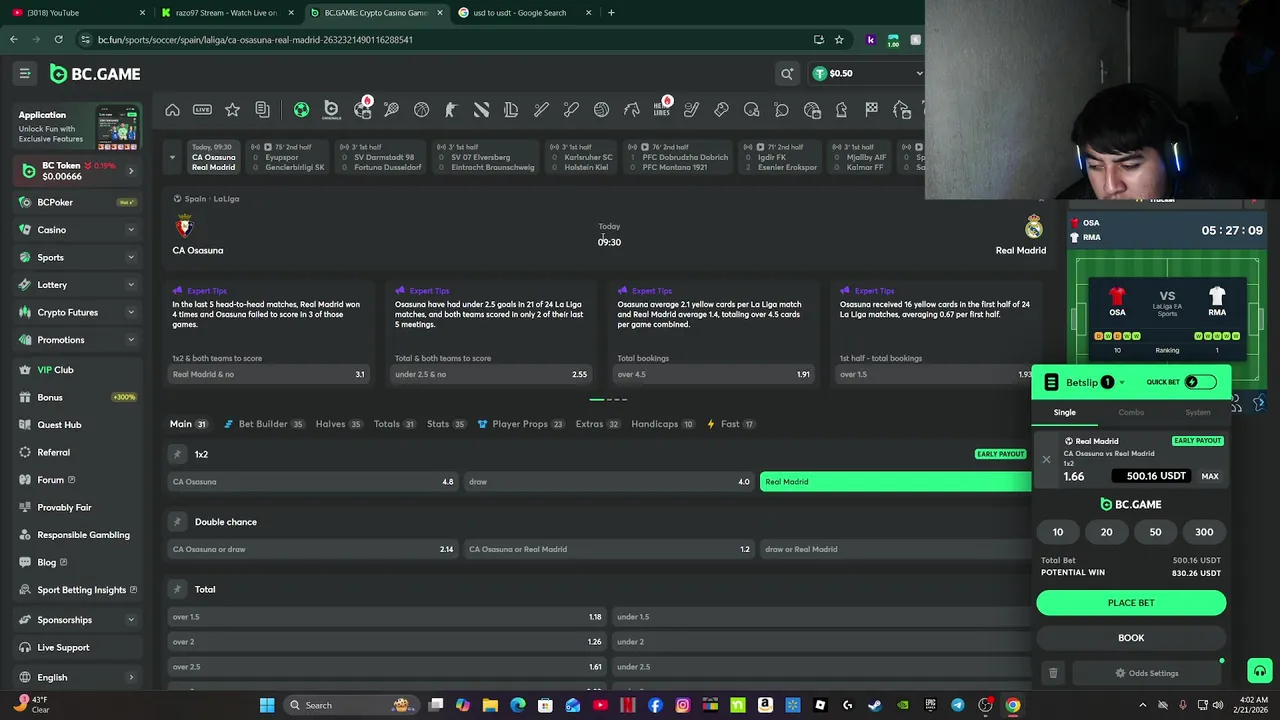Select the System betslip tab

[1197, 412]
